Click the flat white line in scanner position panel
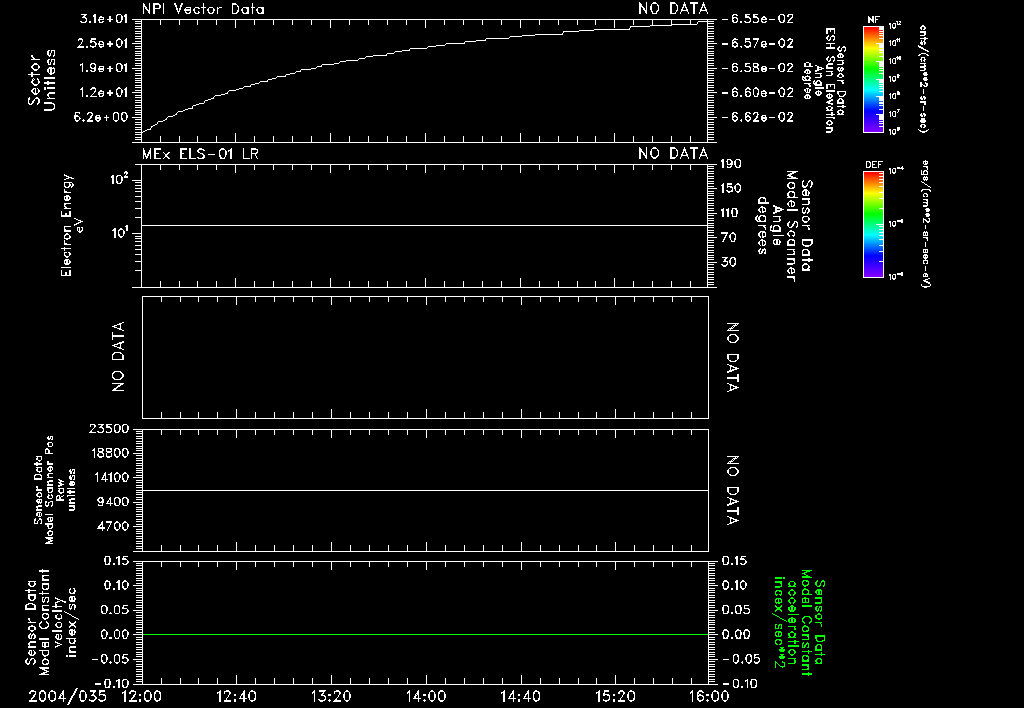 tap(425, 490)
